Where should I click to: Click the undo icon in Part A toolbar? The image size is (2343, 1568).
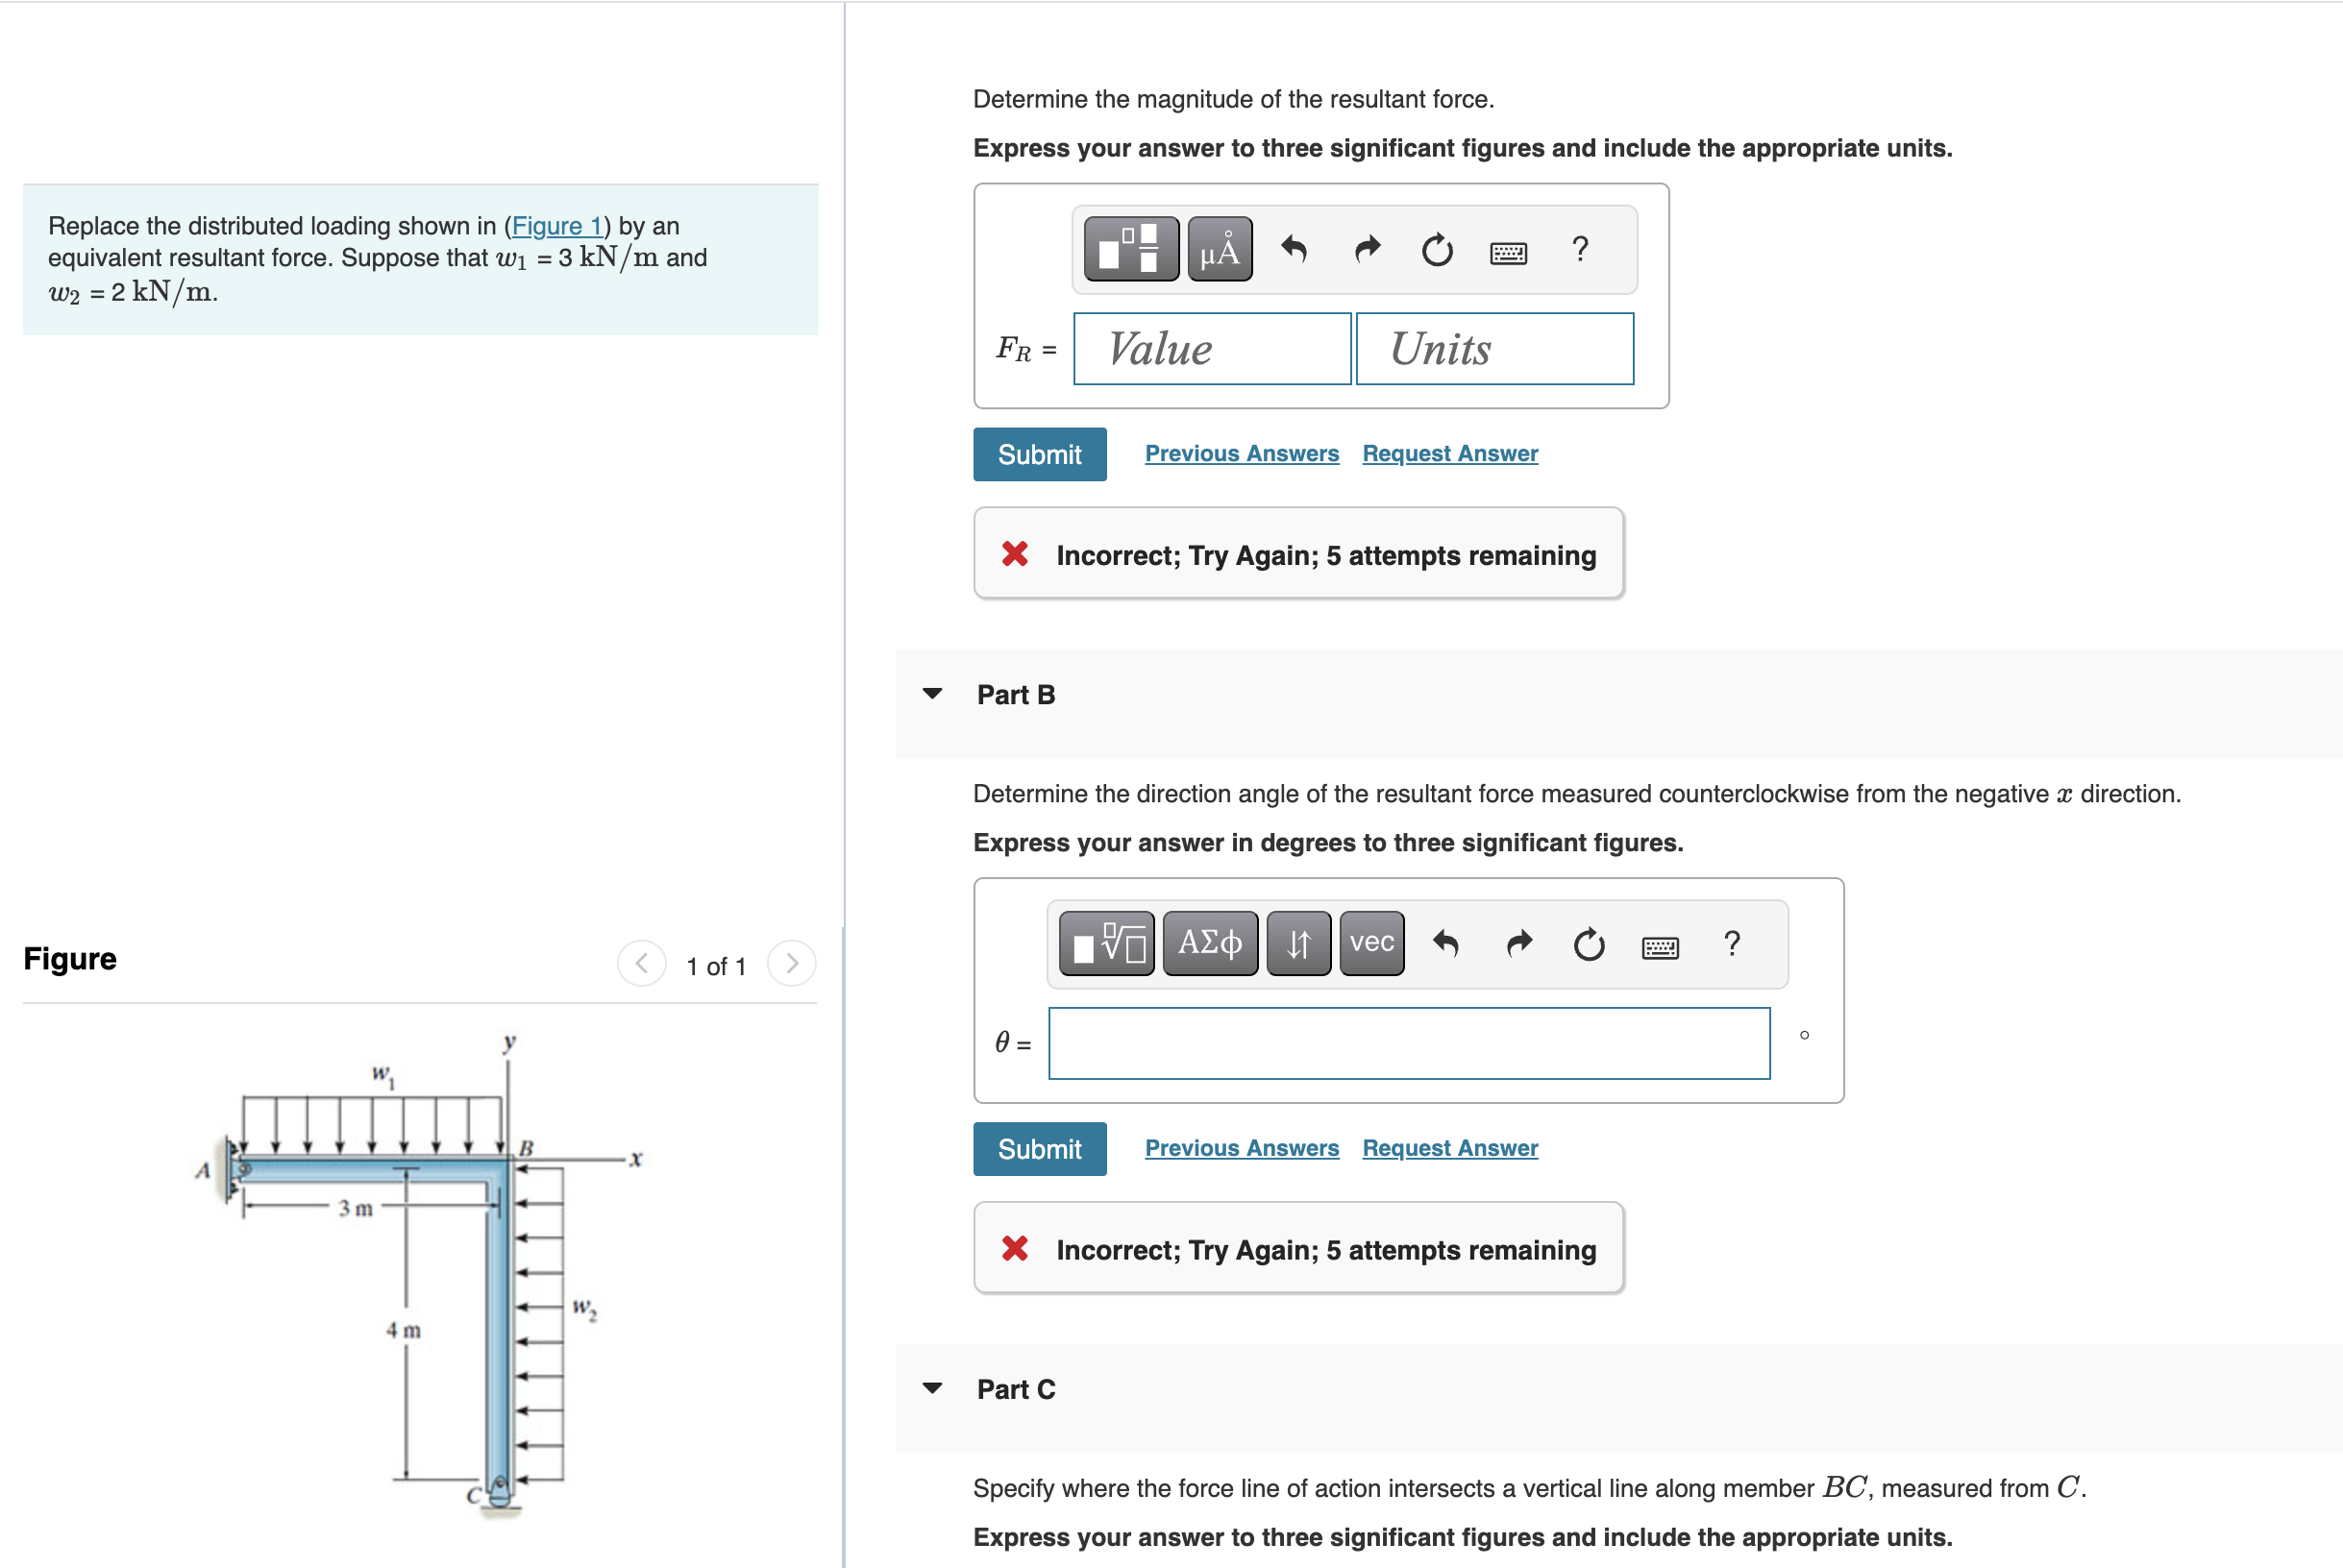pyautogui.click(x=1295, y=250)
